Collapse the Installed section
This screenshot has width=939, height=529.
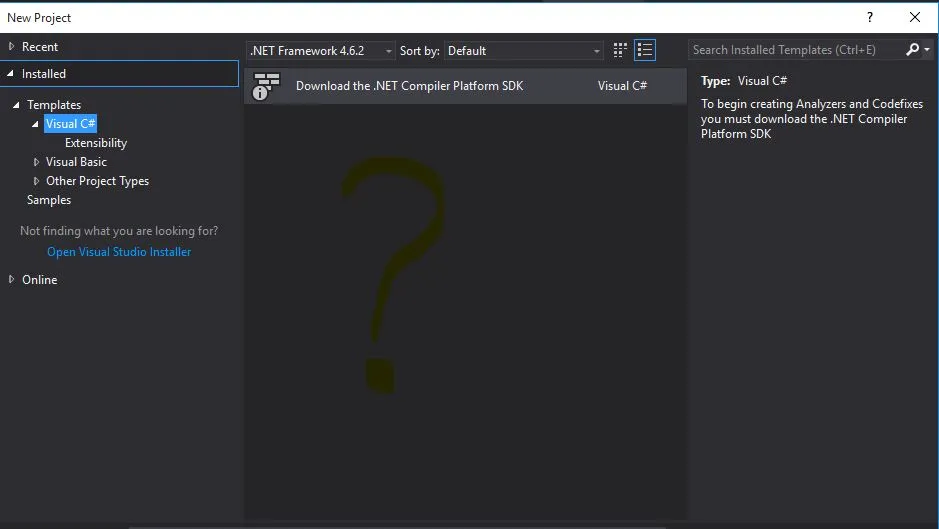[x=11, y=74]
